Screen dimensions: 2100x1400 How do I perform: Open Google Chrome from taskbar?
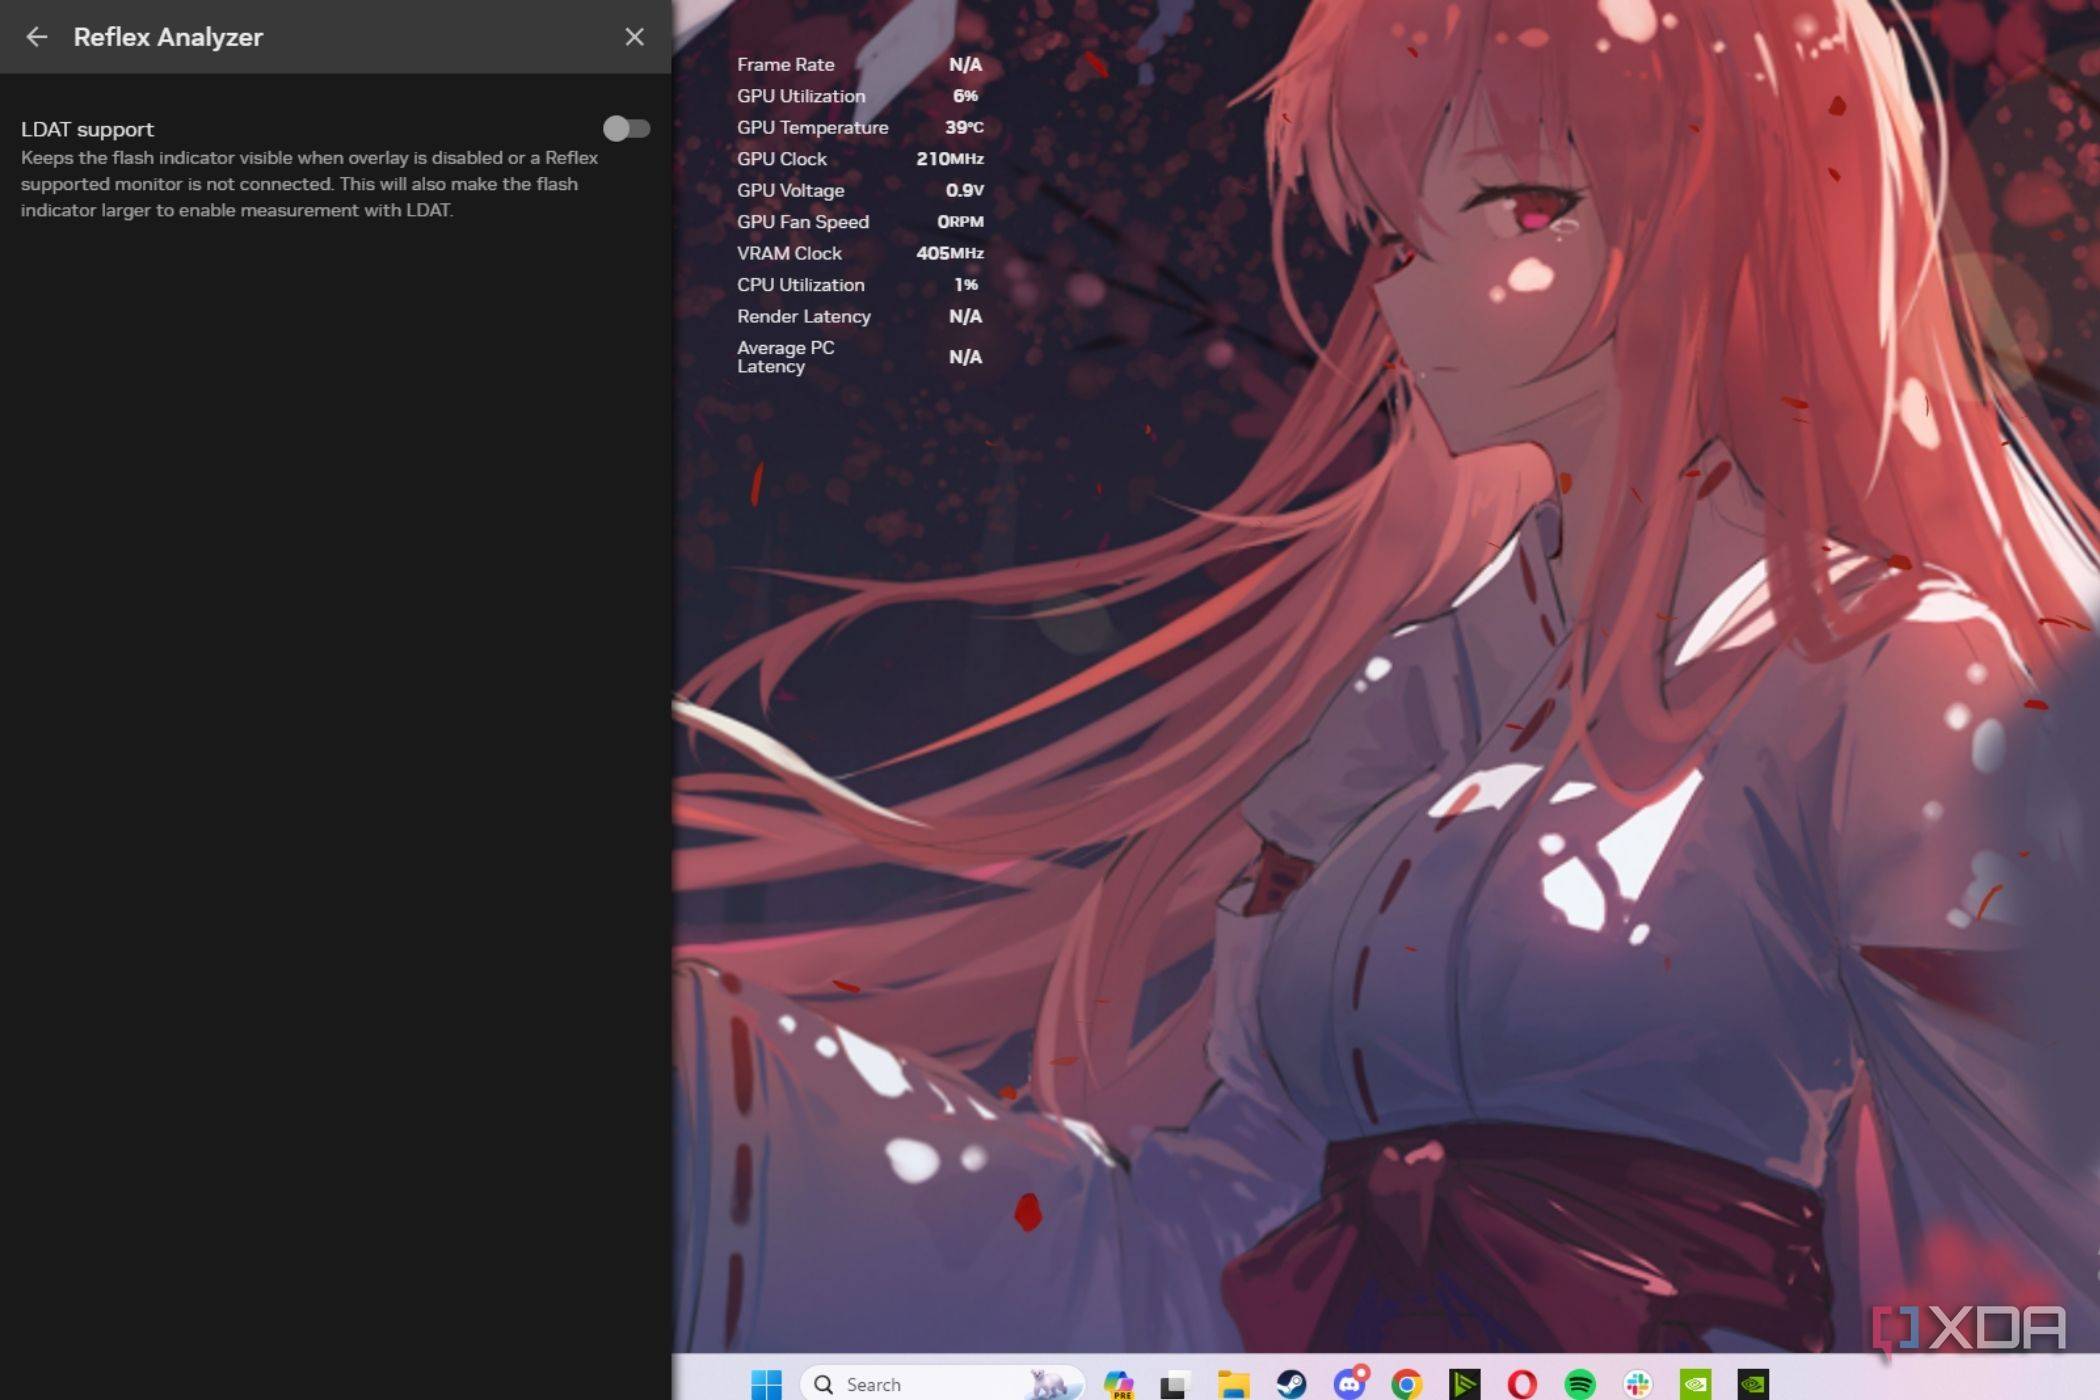coord(1406,1384)
